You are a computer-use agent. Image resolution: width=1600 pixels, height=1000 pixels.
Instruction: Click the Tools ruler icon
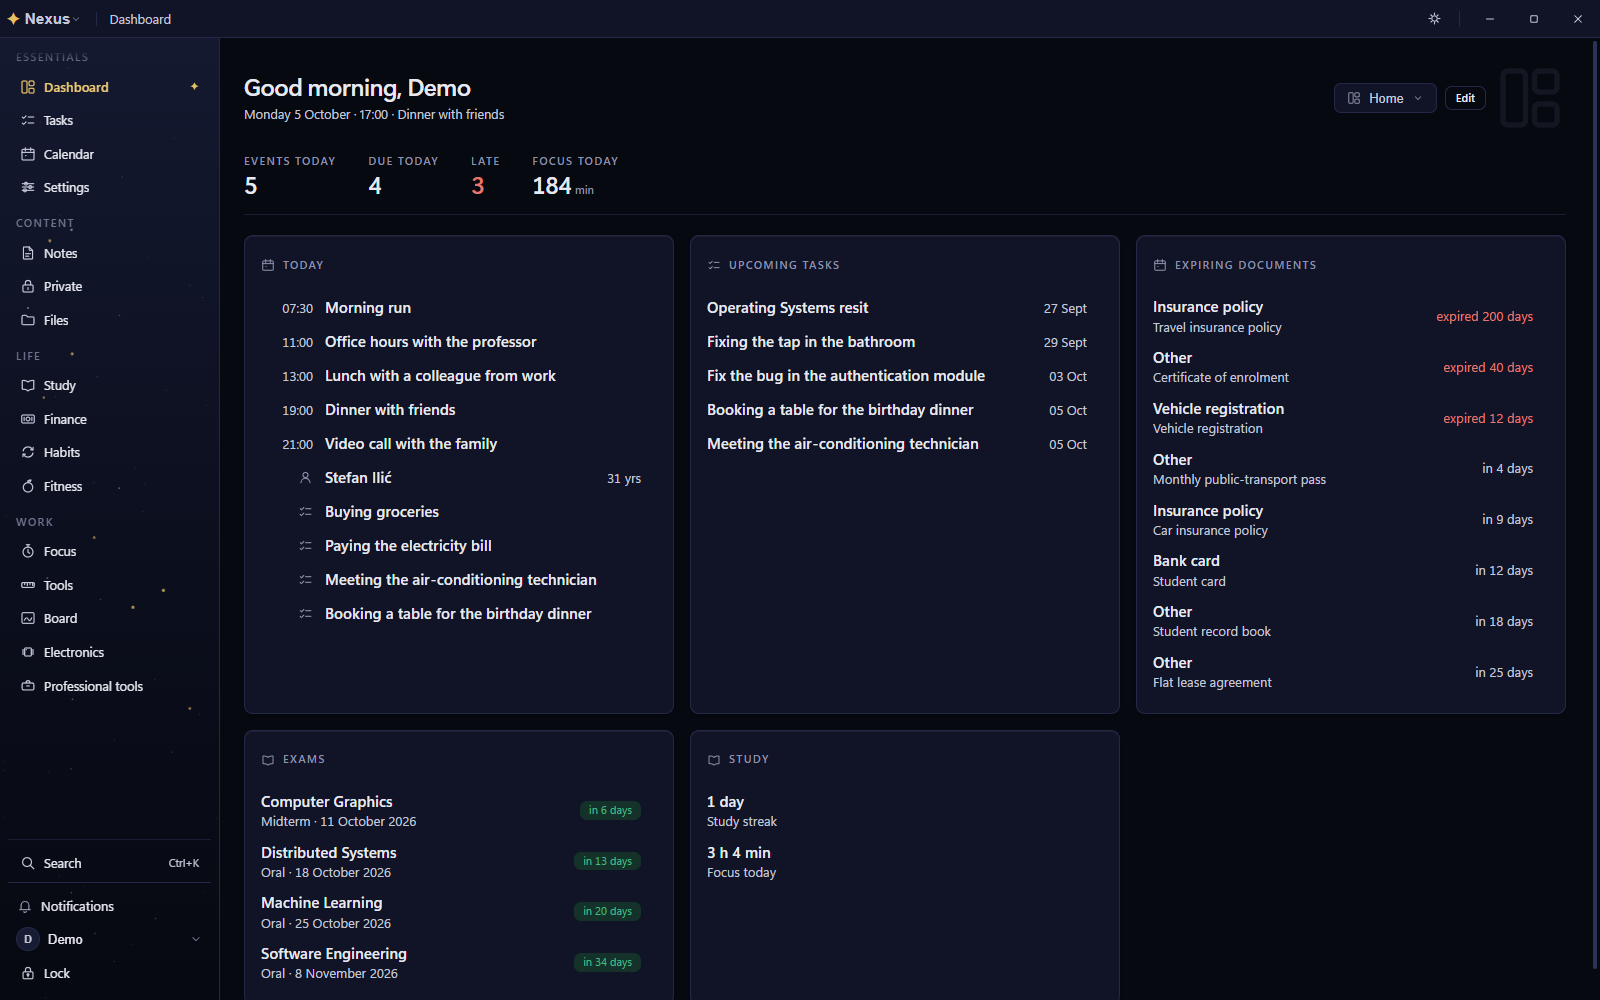click(x=28, y=585)
